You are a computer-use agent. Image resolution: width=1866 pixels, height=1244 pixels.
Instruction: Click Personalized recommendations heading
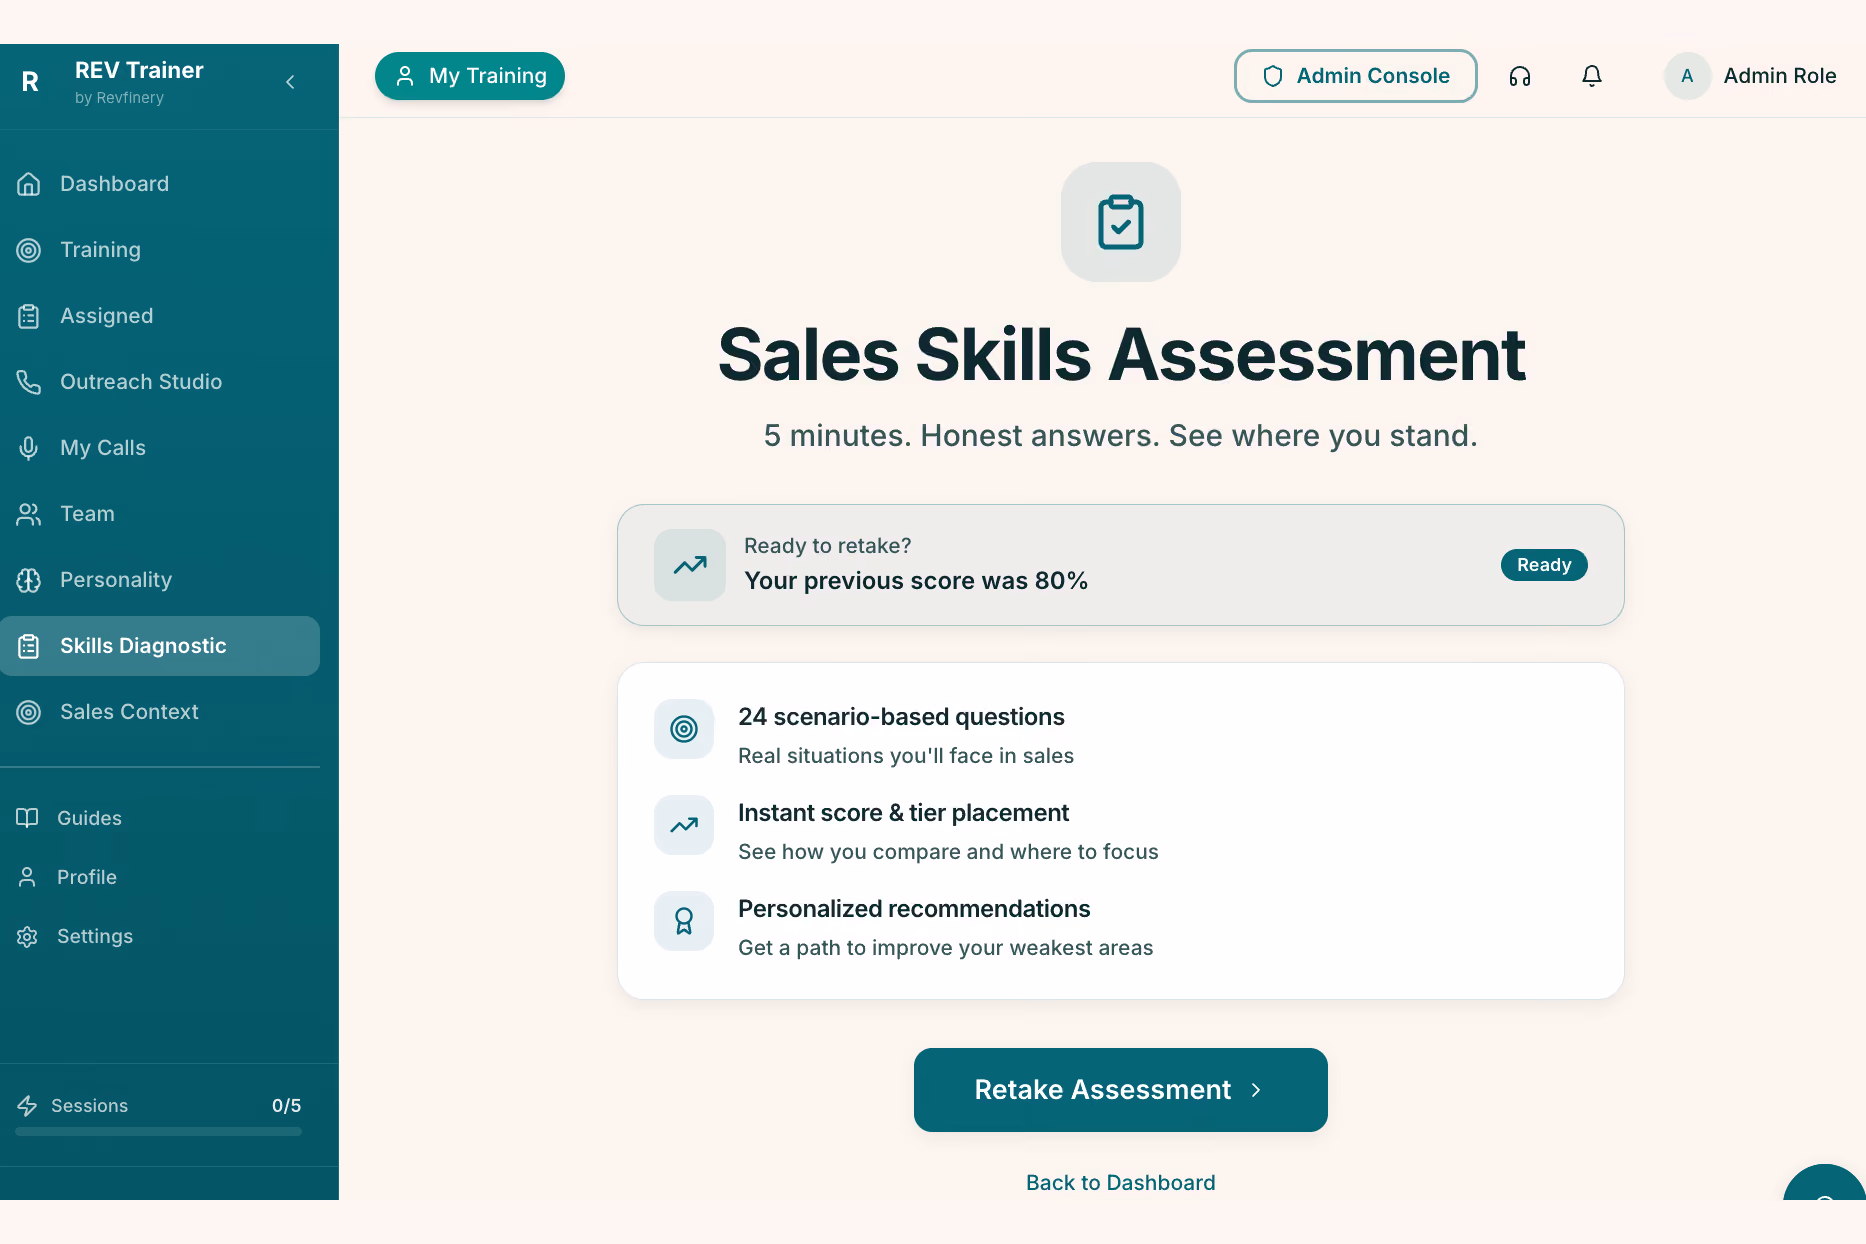(914, 909)
